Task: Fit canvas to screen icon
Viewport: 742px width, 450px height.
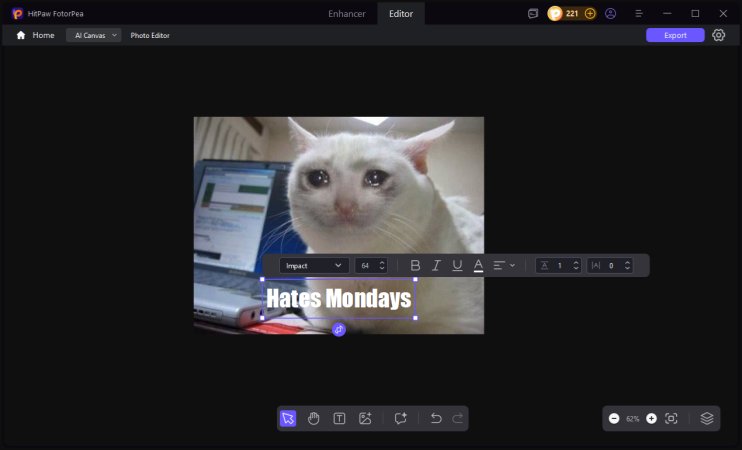Action: pyautogui.click(x=671, y=418)
